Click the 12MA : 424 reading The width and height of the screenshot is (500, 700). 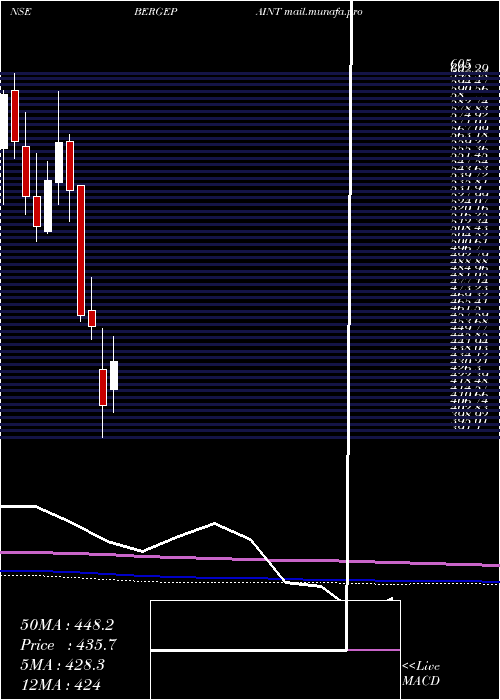coord(60,684)
